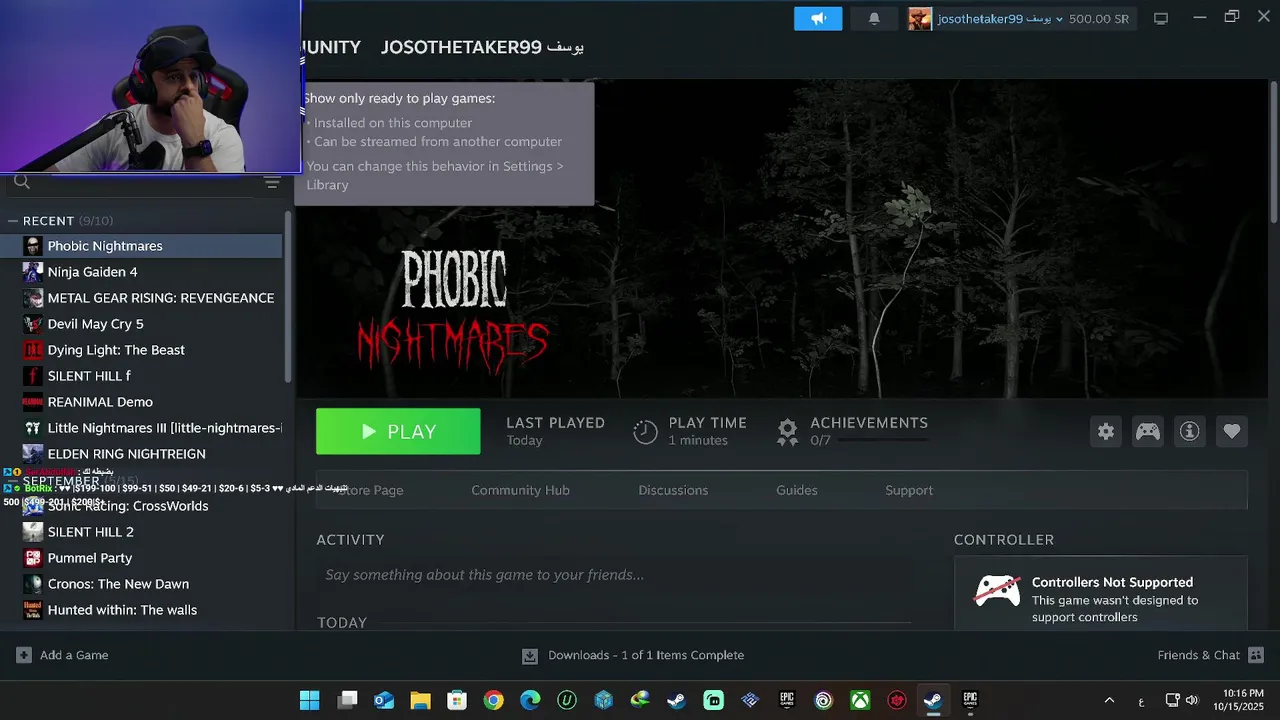Select ELDEN RING NIGHTREIGN in the list
1280x720 pixels.
[141, 454]
